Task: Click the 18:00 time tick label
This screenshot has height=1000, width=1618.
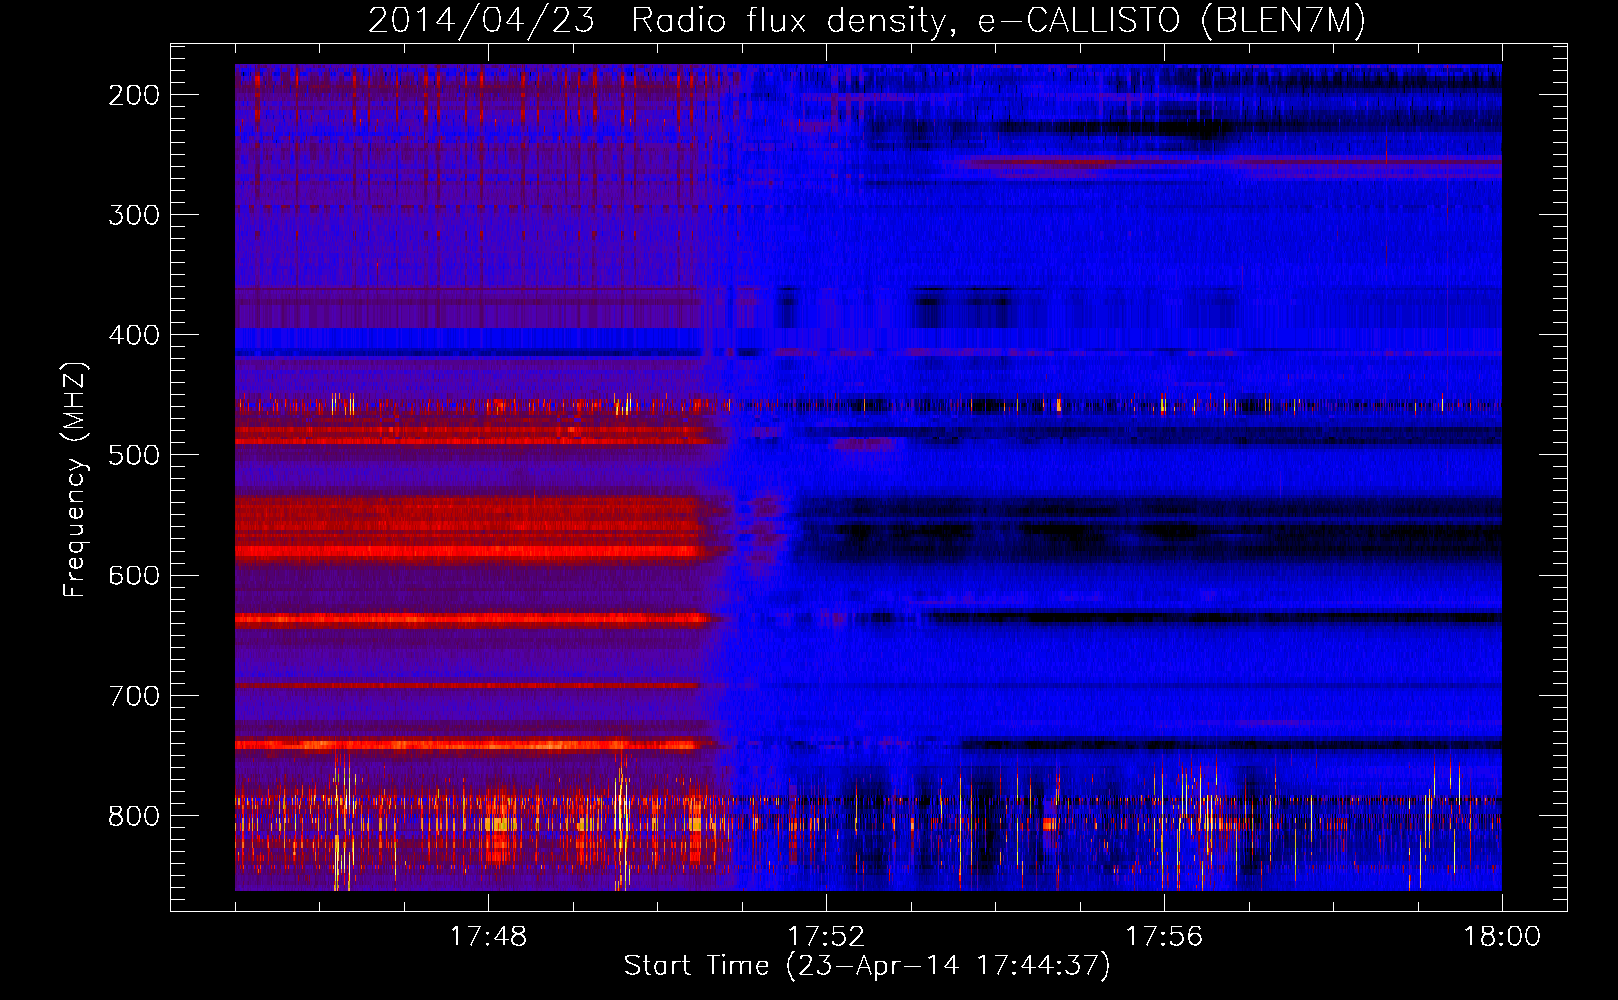Action: tap(1502, 936)
